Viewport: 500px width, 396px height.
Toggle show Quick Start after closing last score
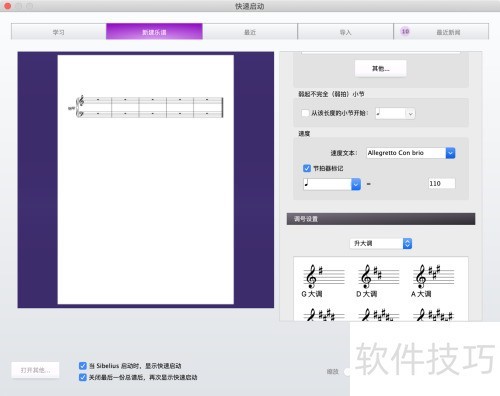[83, 377]
